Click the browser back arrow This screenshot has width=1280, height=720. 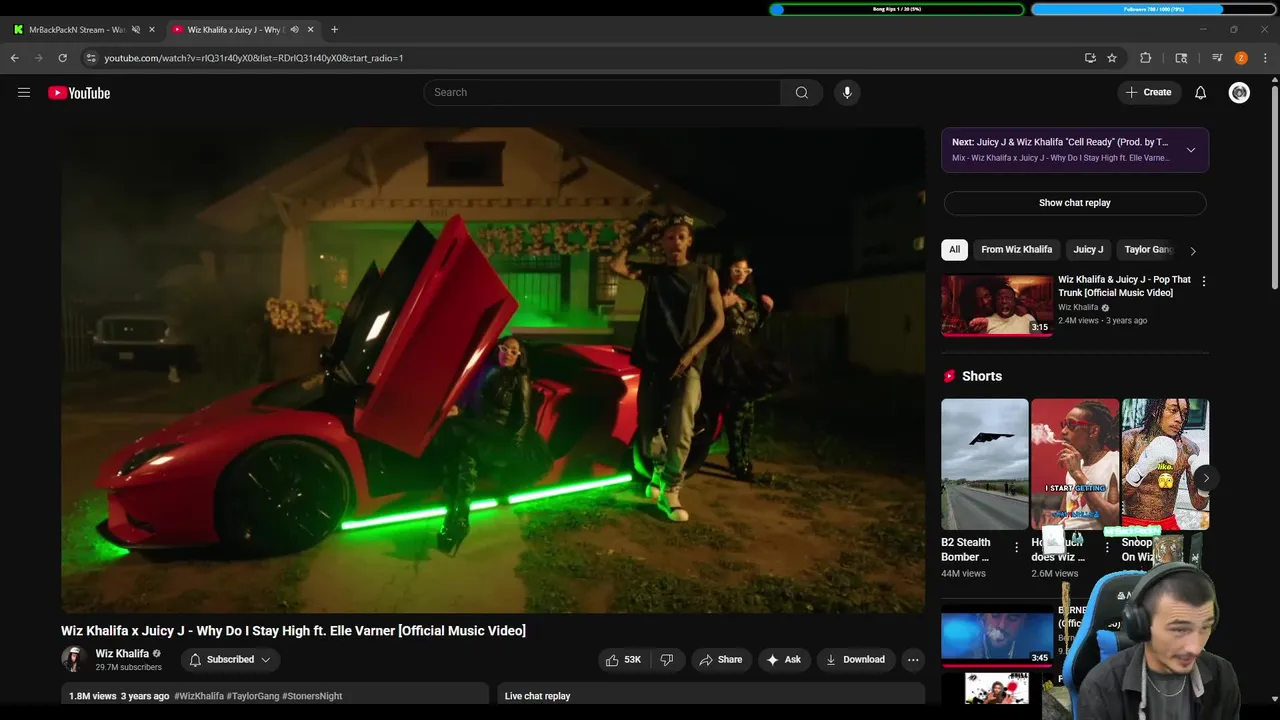pos(14,58)
